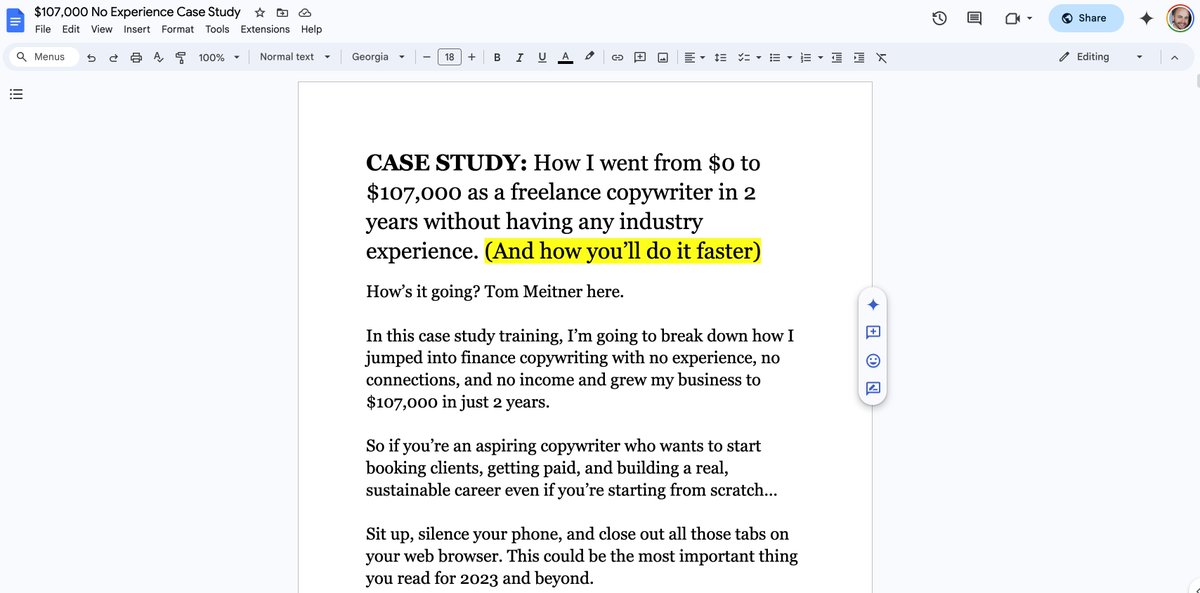Open the Editing mode dropdown
Screen dimensions: 1200x593
click(1101, 57)
